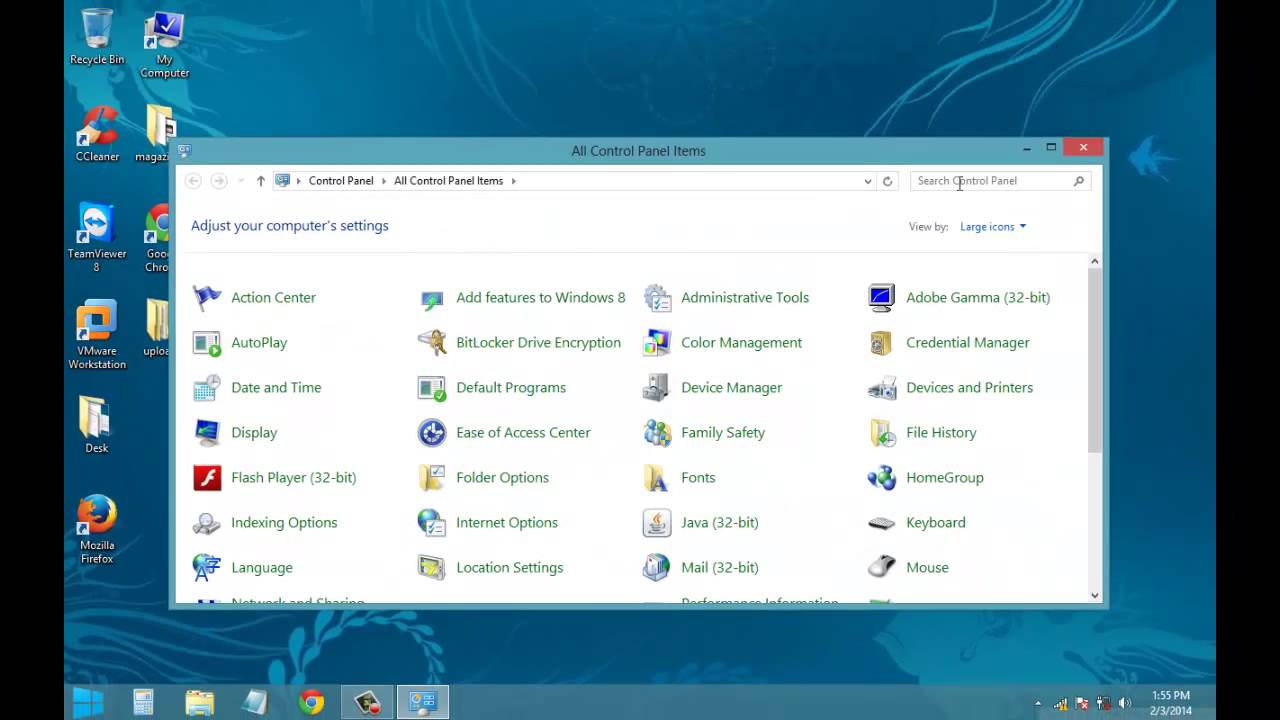Select the CCleaner desktop icon
1280x720 pixels.
click(97, 133)
